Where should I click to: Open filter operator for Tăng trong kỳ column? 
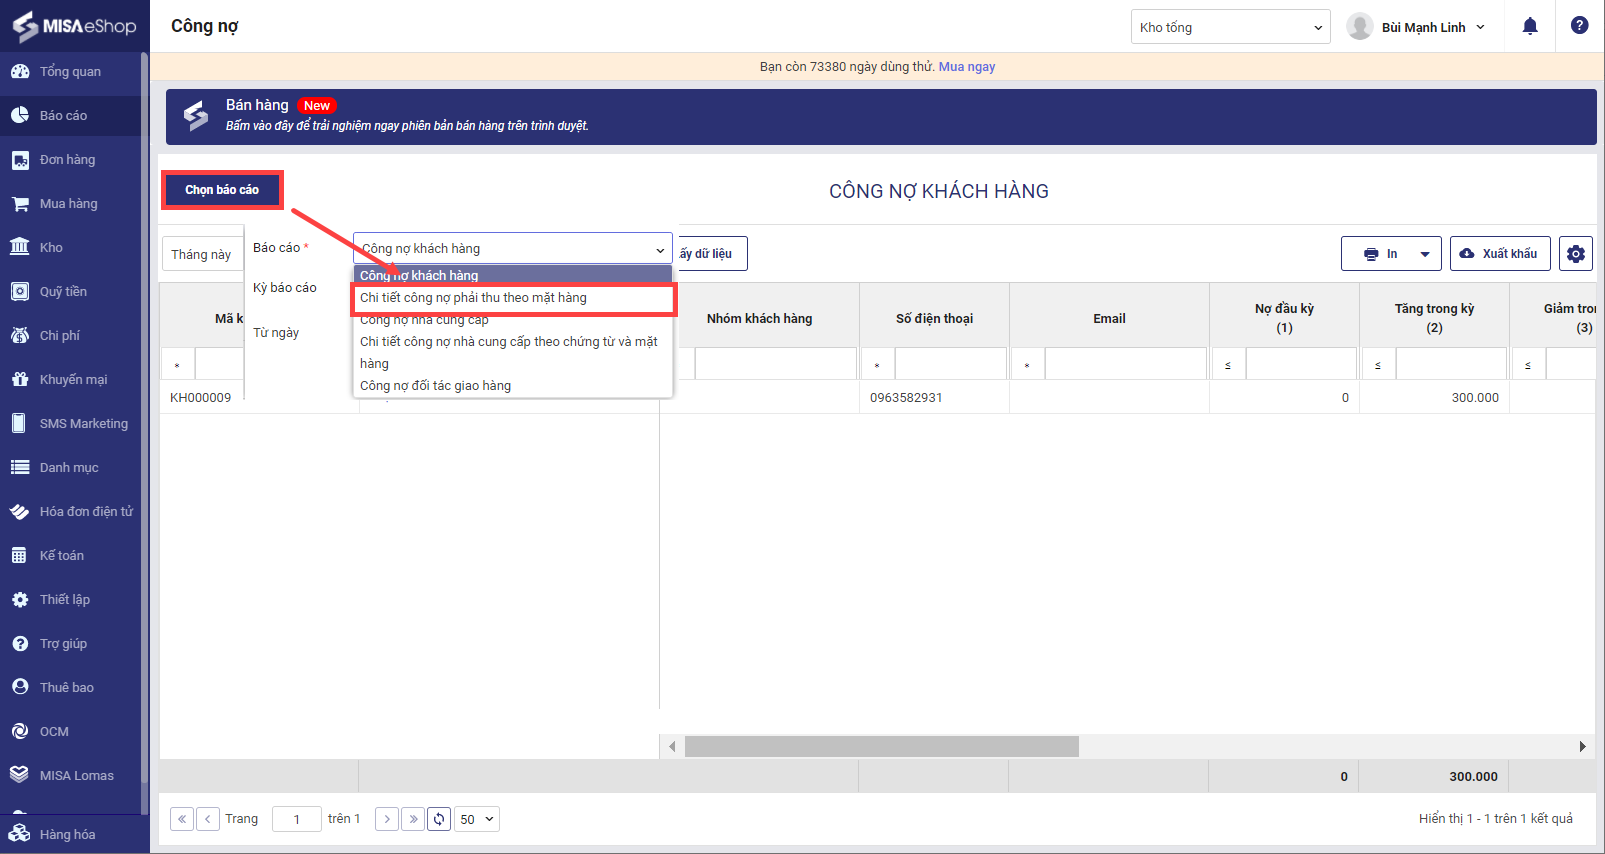tap(1378, 364)
